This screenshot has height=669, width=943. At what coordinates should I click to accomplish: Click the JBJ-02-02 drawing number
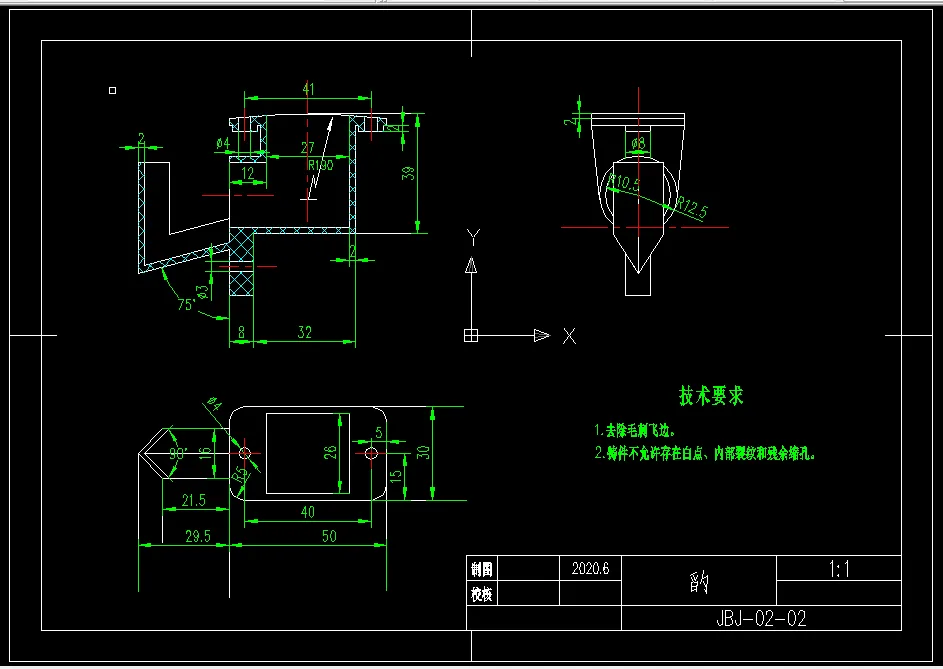[x=761, y=618]
